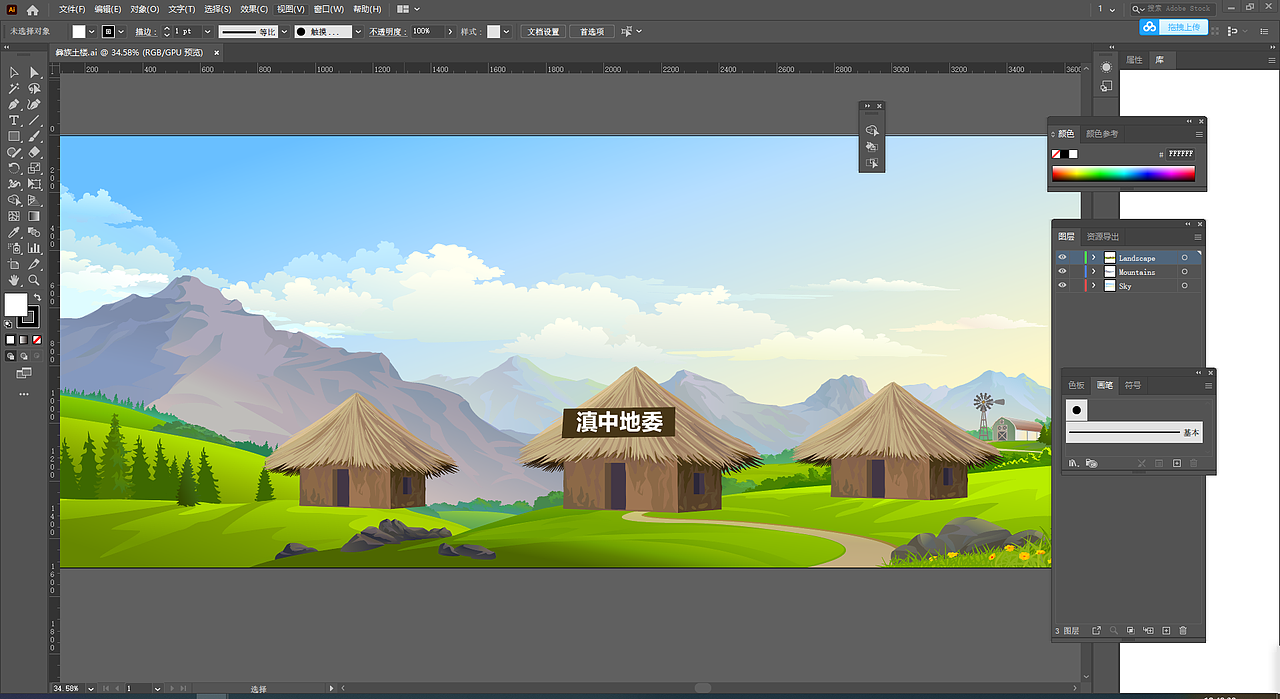Open the workspace arrangement dropdown
Screen dimensions: 1280x699
[410, 9]
